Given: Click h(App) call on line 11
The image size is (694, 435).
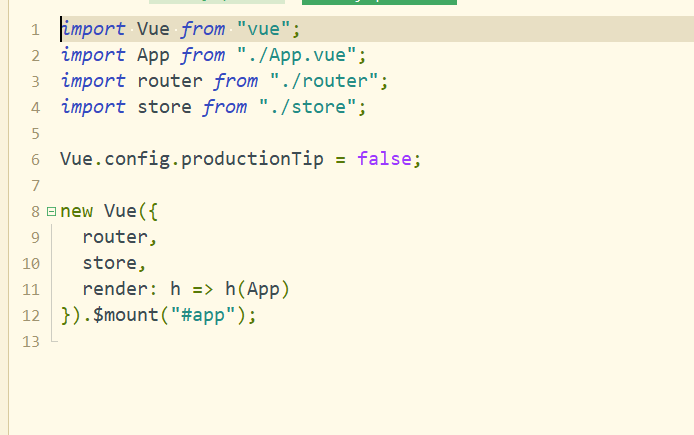Looking at the screenshot, I should click(257, 289).
